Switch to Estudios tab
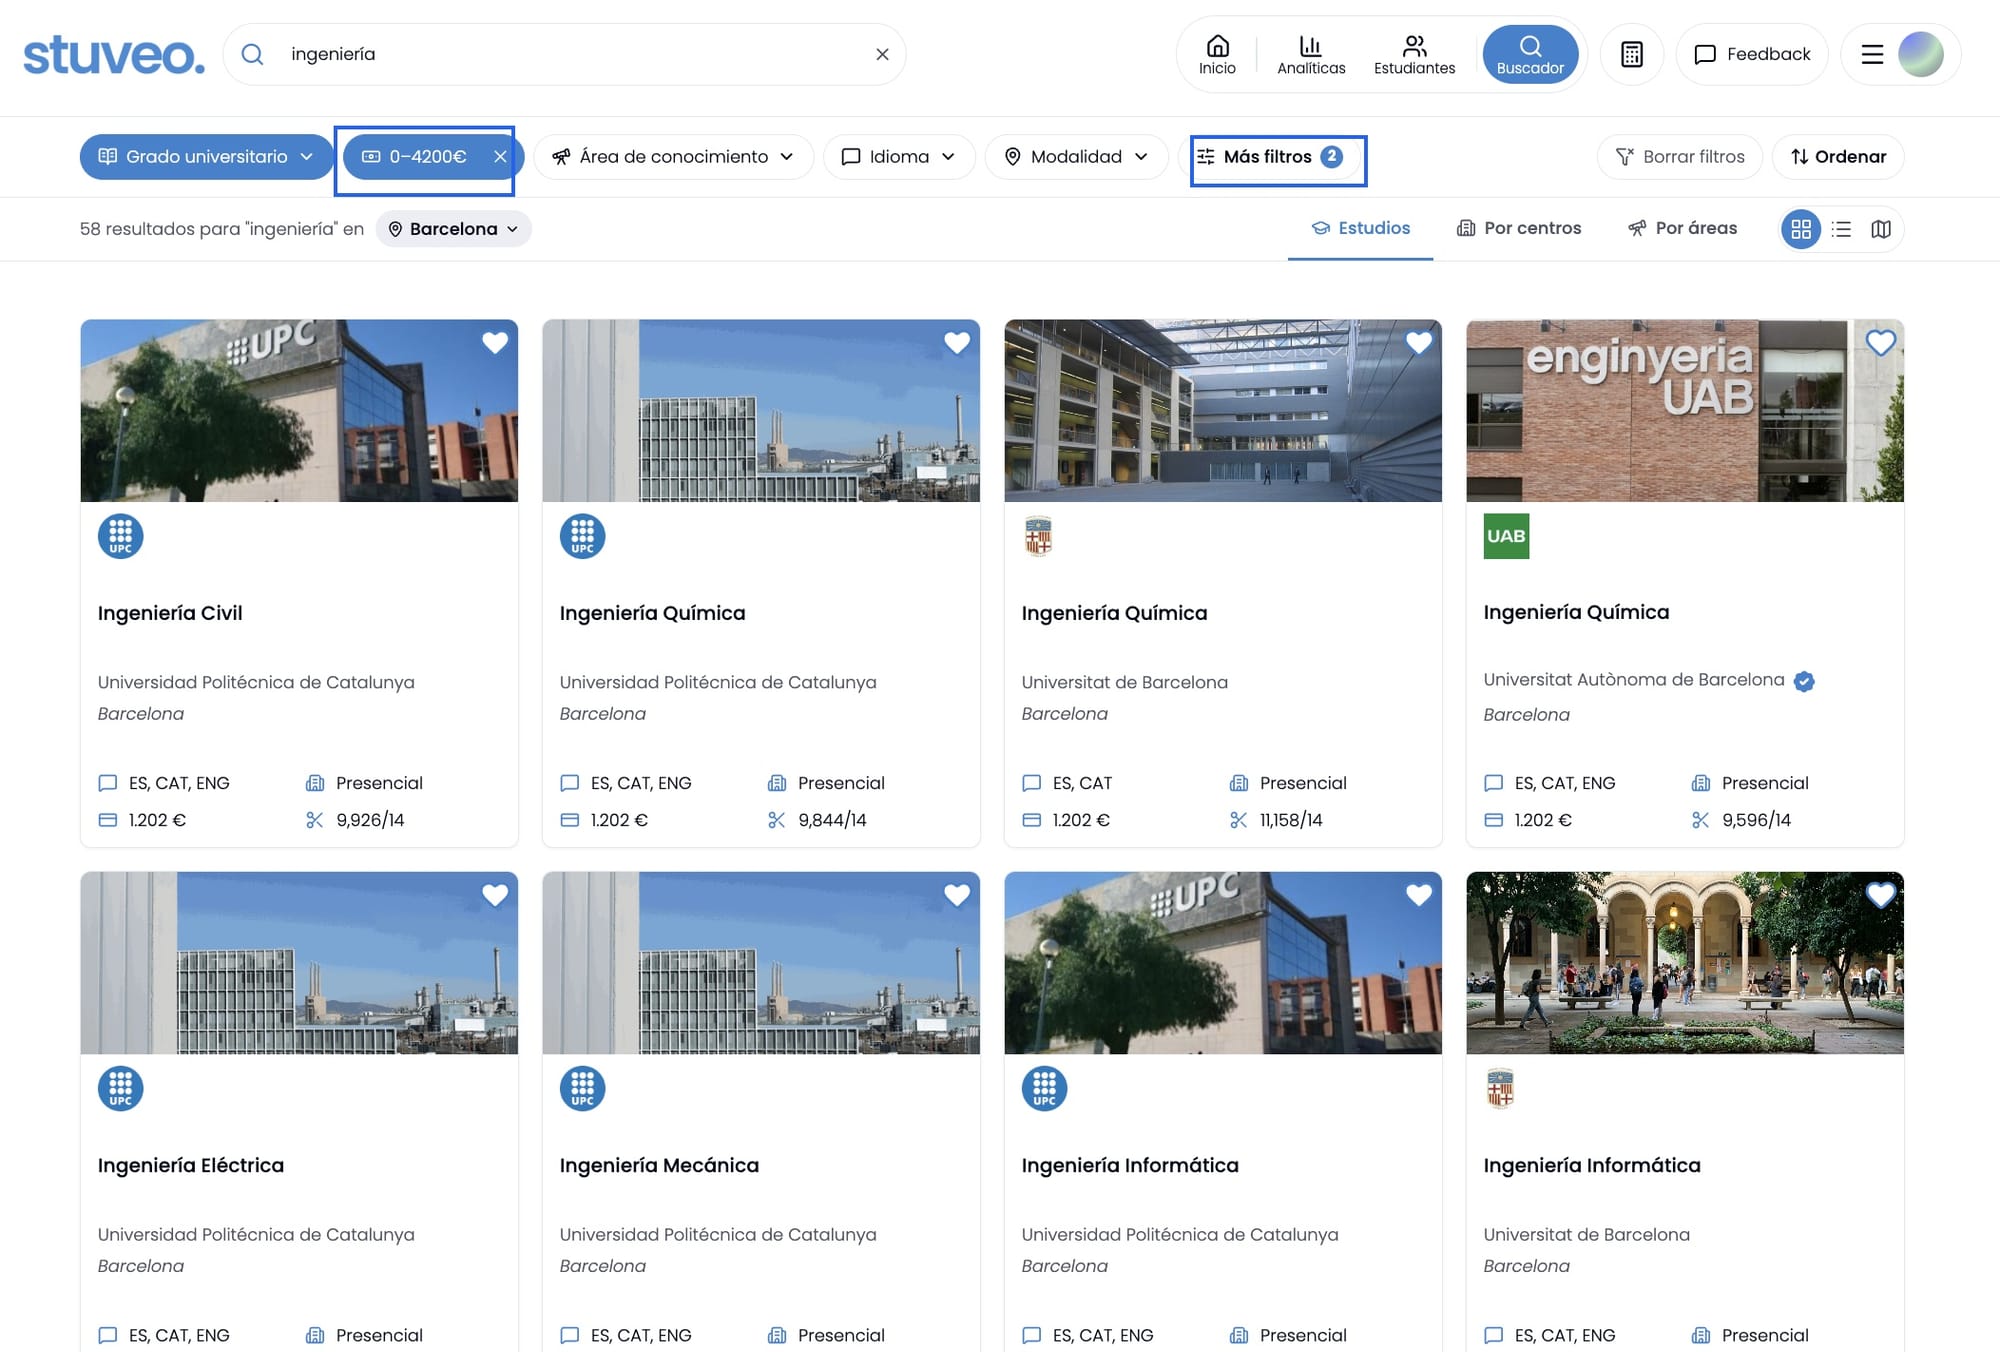2000x1352 pixels. tap(1360, 228)
